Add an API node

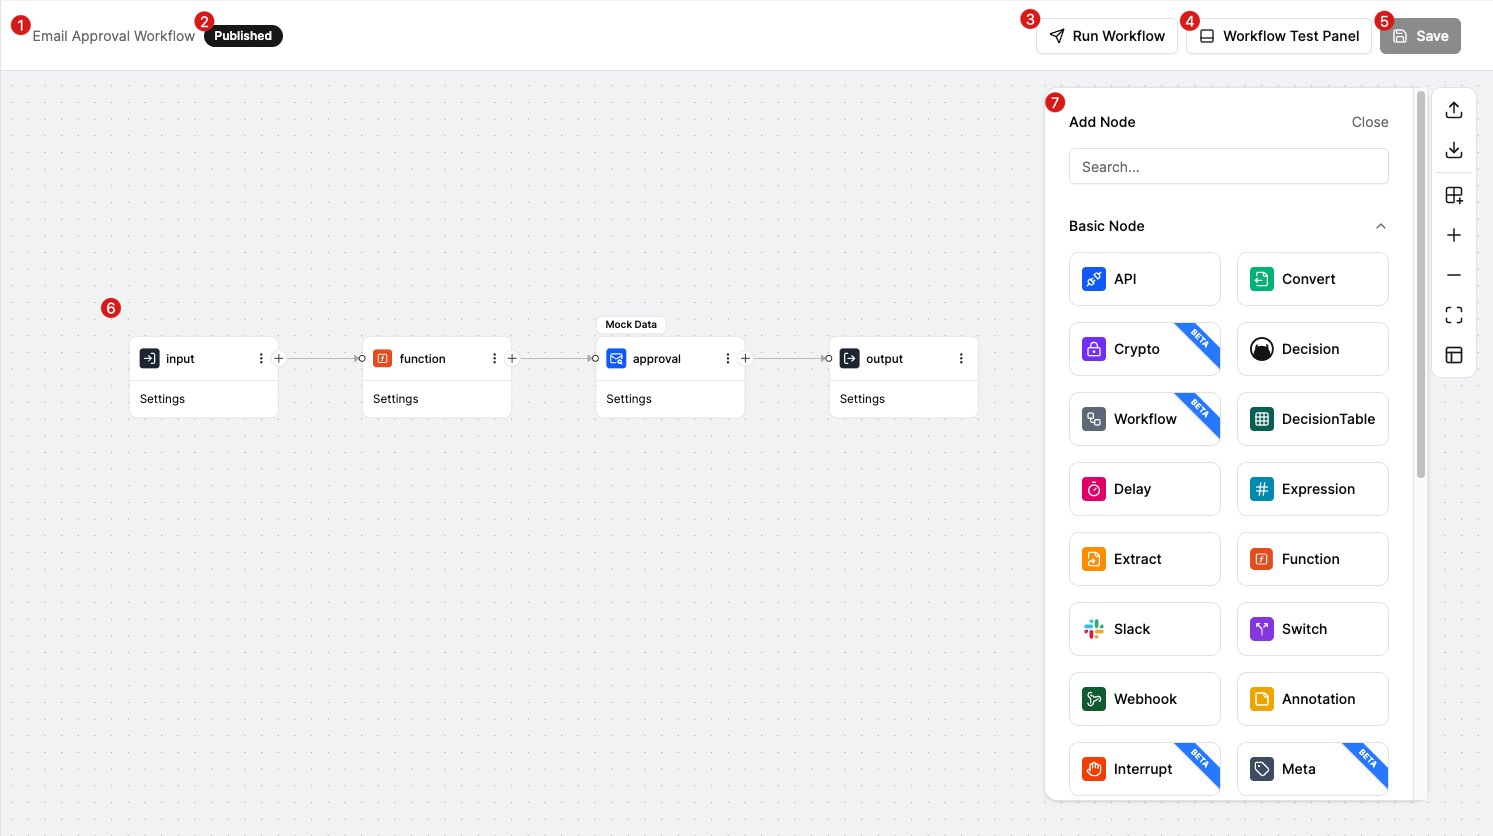click(1145, 279)
